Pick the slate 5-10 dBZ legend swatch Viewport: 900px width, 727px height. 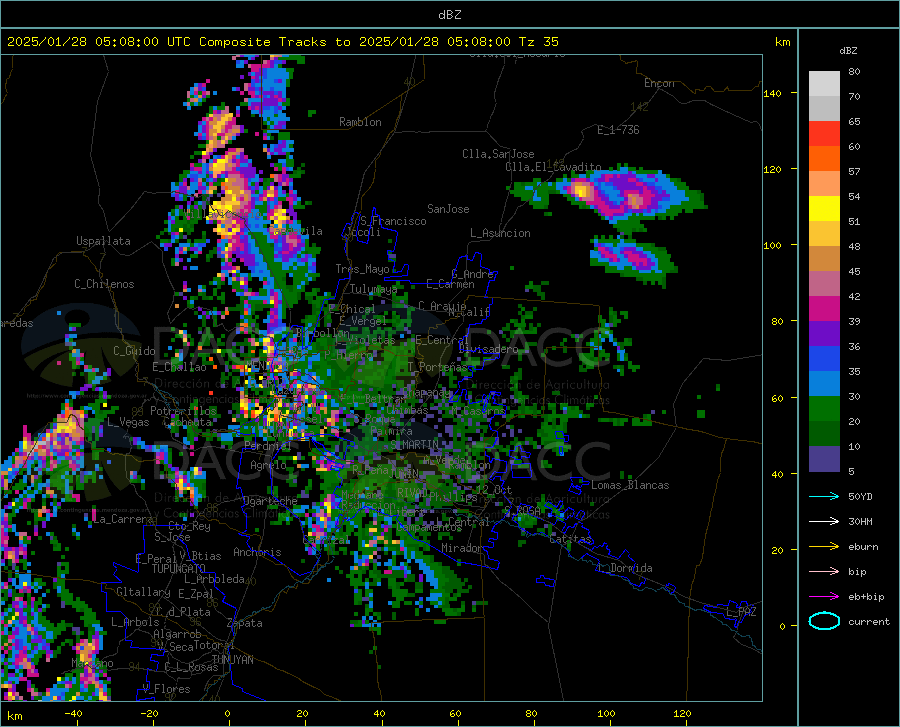[x=824, y=459]
